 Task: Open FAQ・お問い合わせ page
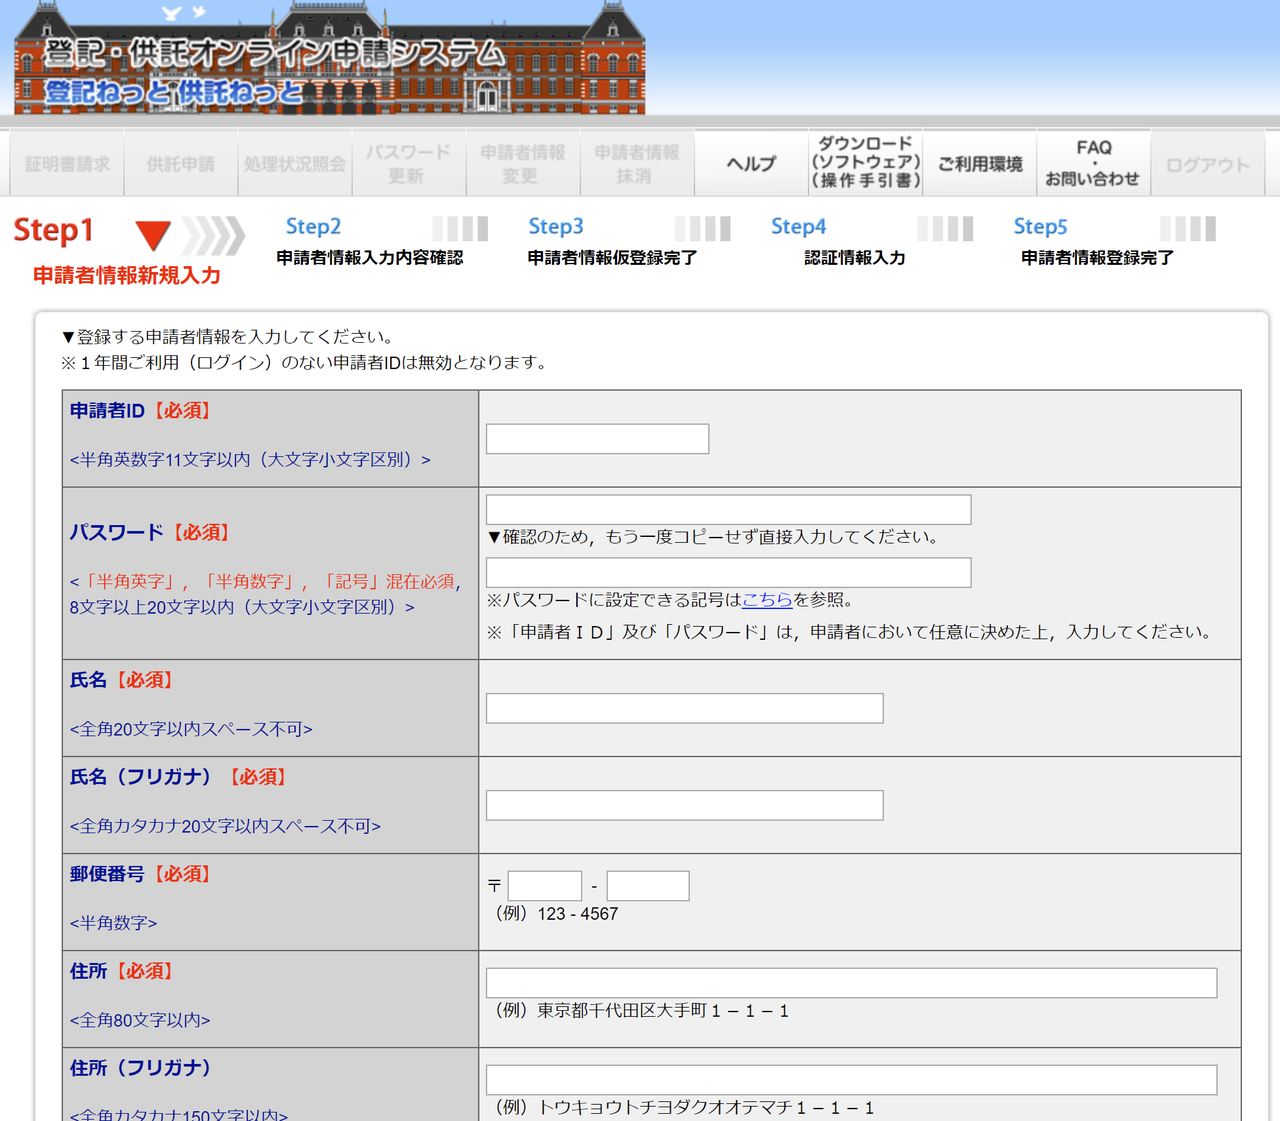pyautogui.click(x=1093, y=163)
